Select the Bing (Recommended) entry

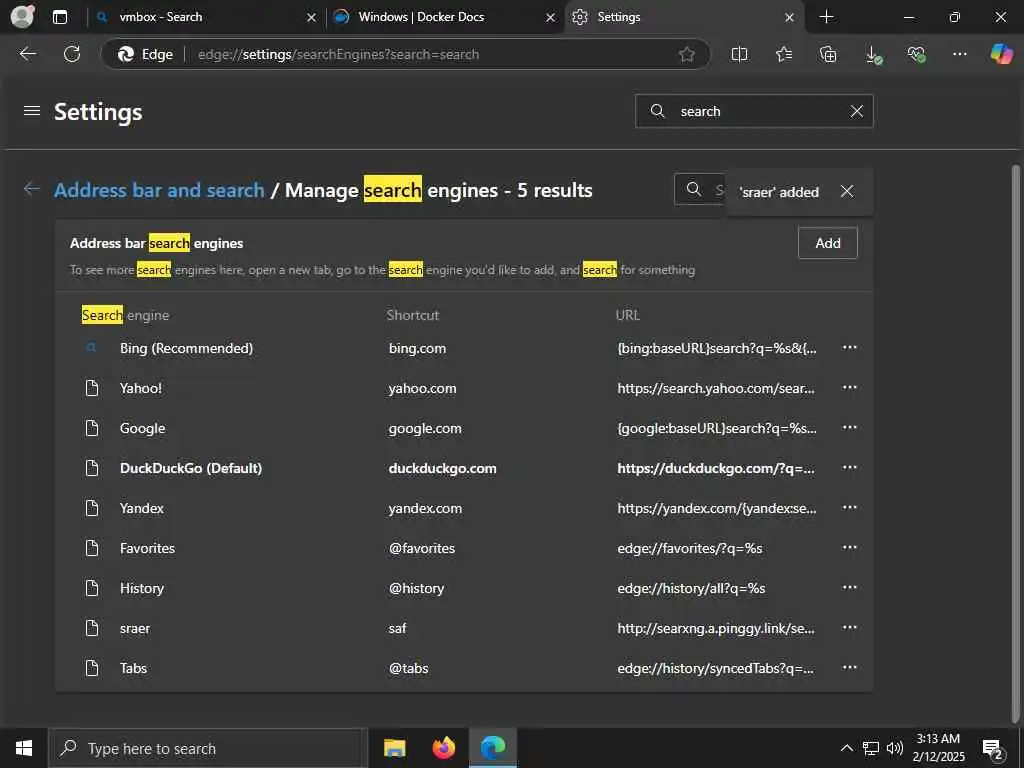click(x=186, y=348)
